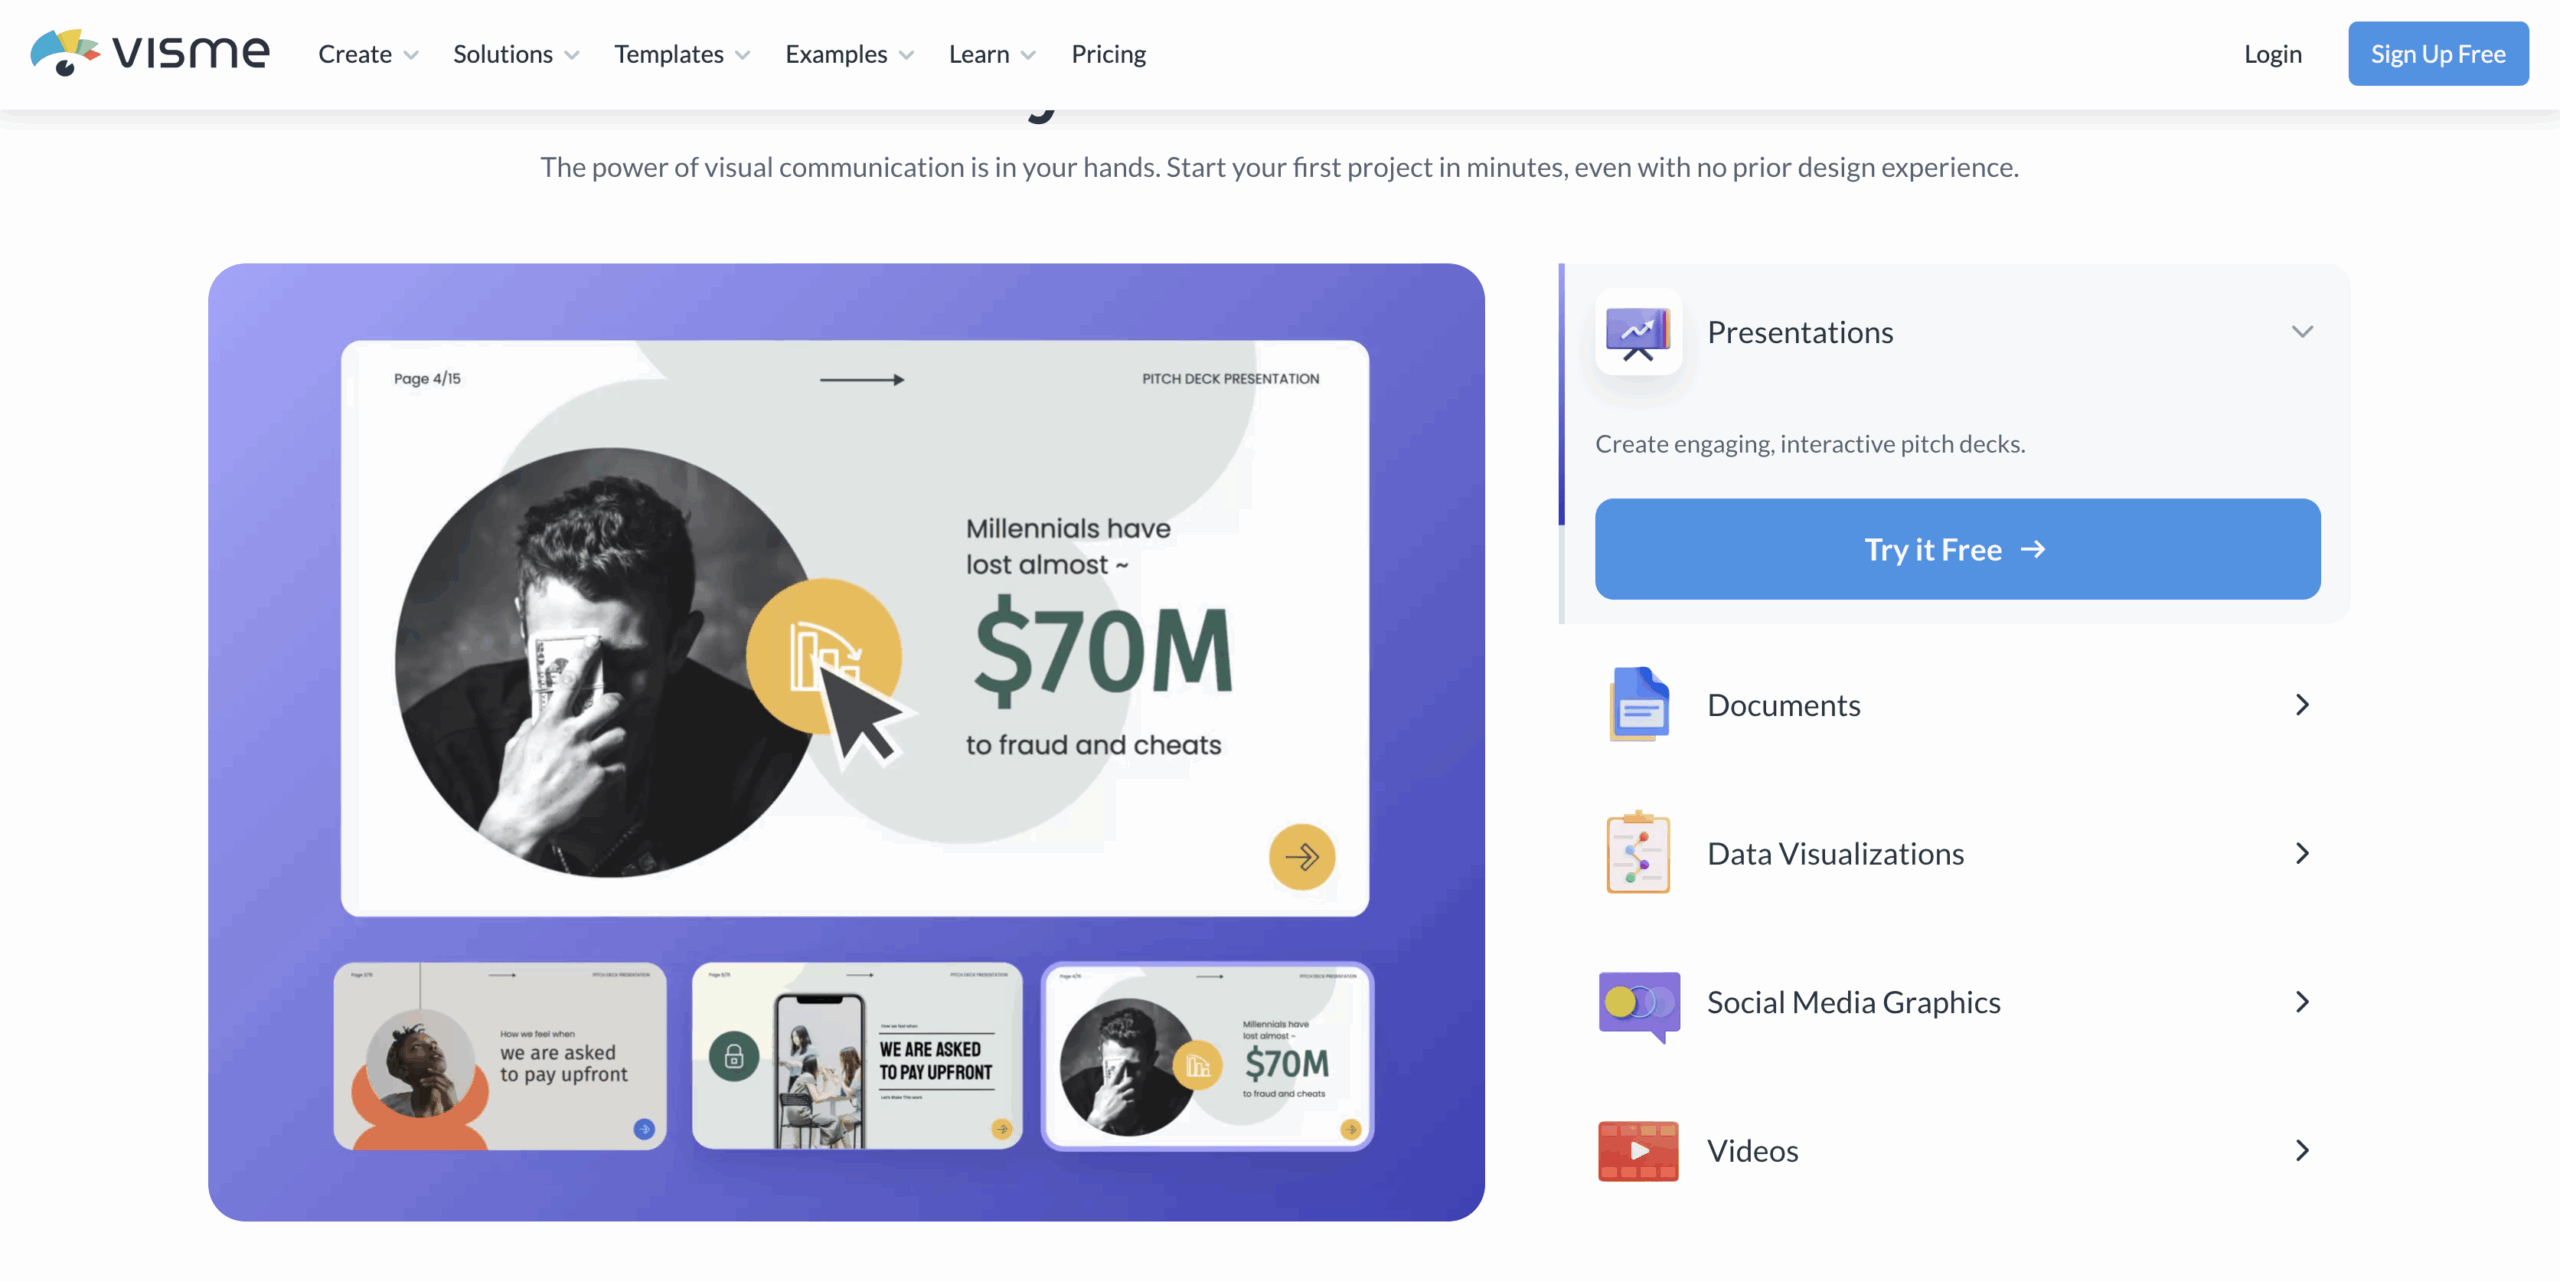2560x1282 pixels.
Task: Click the red Videos play icon
Action: click(1637, 1151)
